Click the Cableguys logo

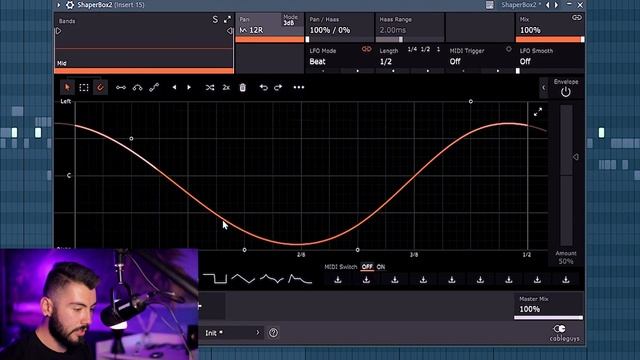click(x=564, y=333)
